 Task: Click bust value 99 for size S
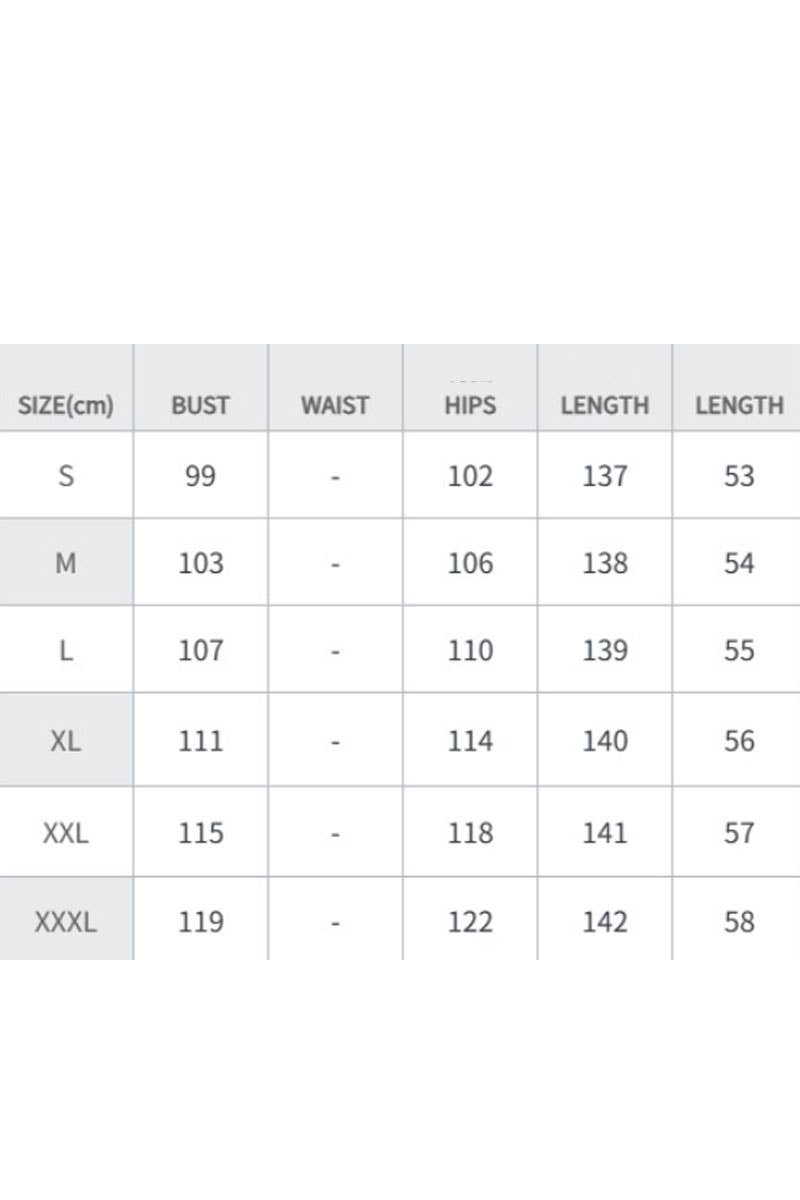[200, 476]
